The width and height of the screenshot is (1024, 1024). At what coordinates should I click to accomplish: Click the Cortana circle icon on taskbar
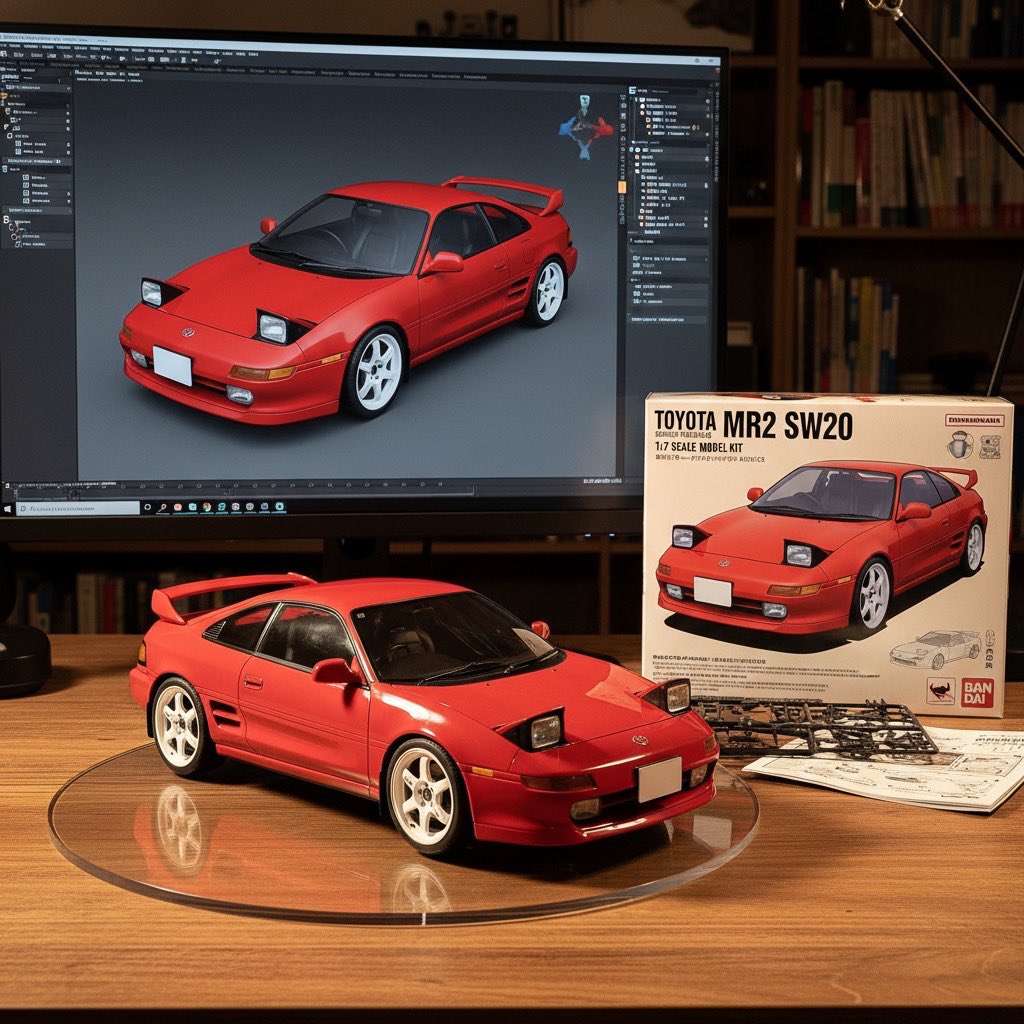148,508
